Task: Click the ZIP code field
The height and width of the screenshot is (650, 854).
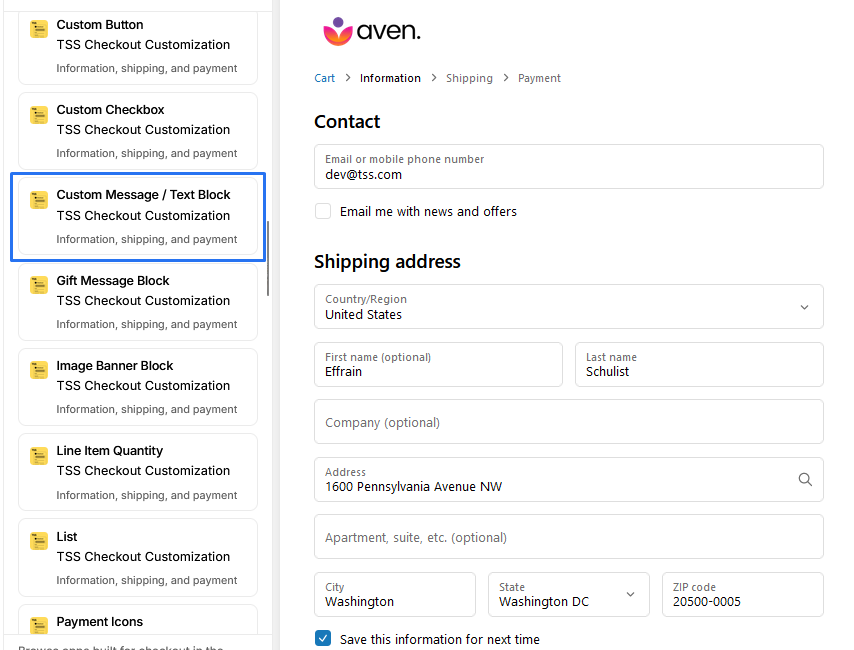Action: (742, 595)
